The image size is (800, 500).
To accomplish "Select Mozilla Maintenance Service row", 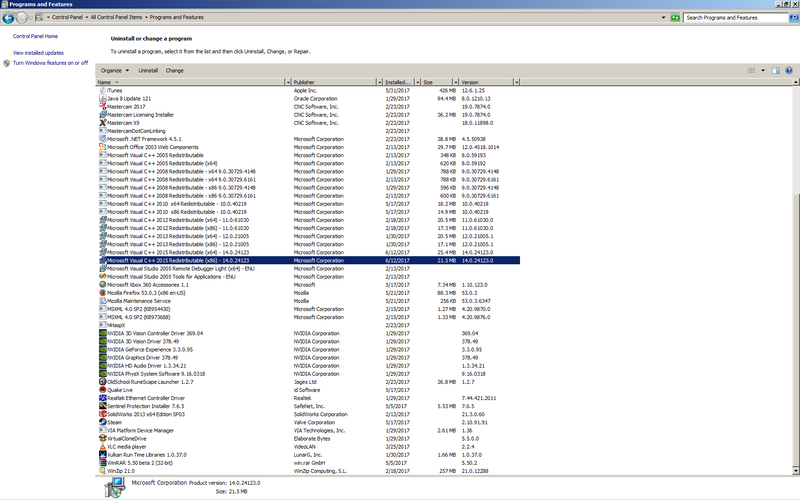I will point(308,301).
